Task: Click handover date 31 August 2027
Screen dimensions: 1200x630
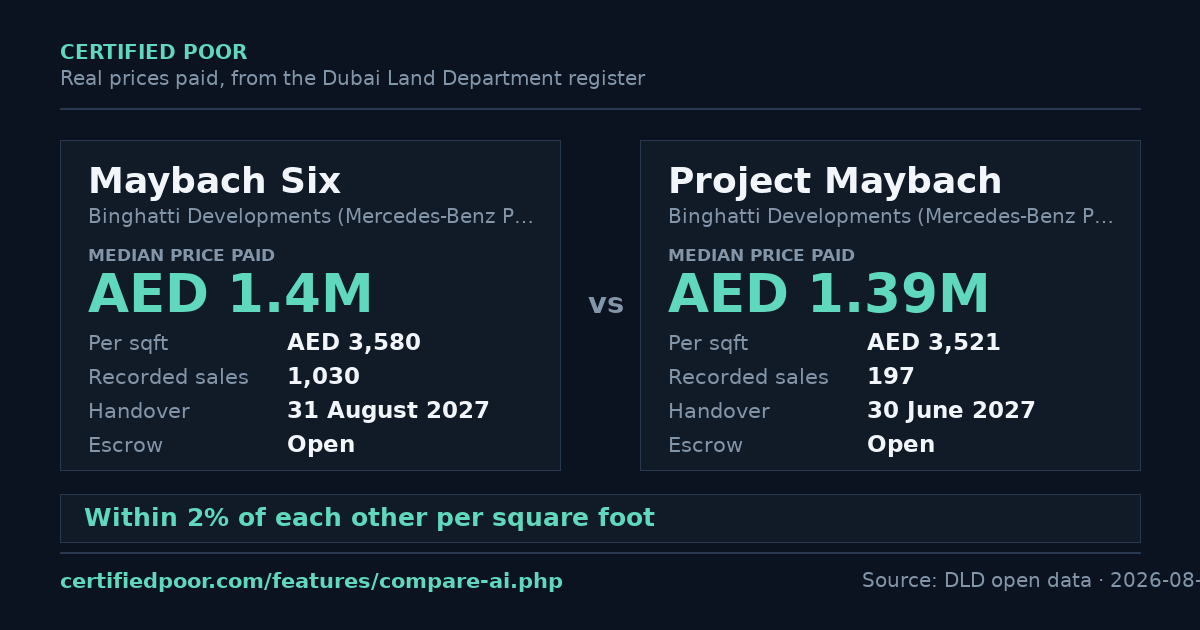Action: click(388, 411)
